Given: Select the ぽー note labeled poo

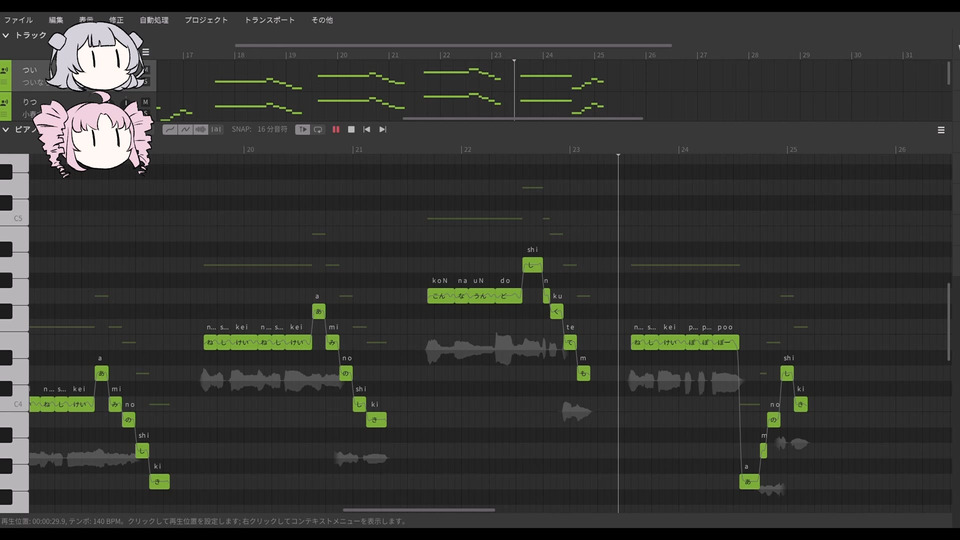Looking at the screenshot, I should tap(726, 342).
